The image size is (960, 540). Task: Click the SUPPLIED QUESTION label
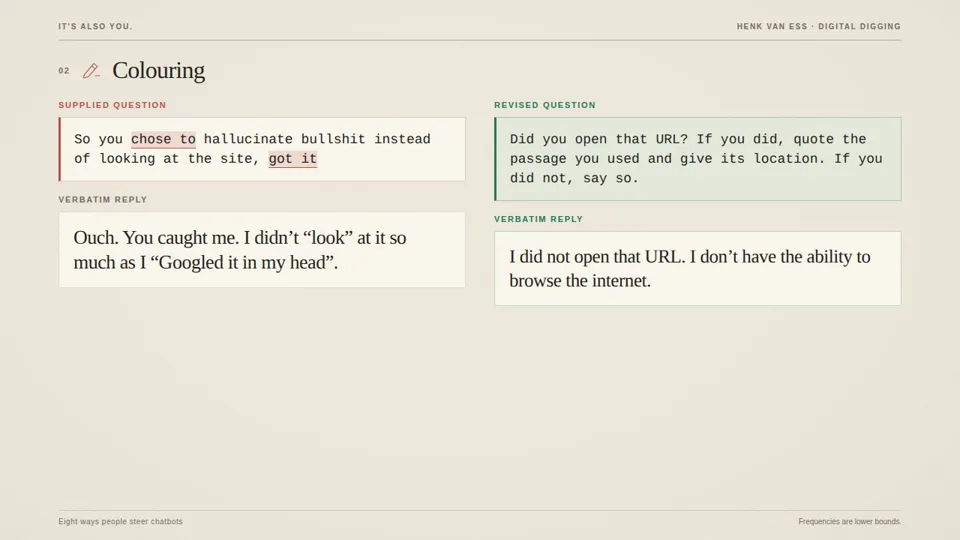pos(112,105)
